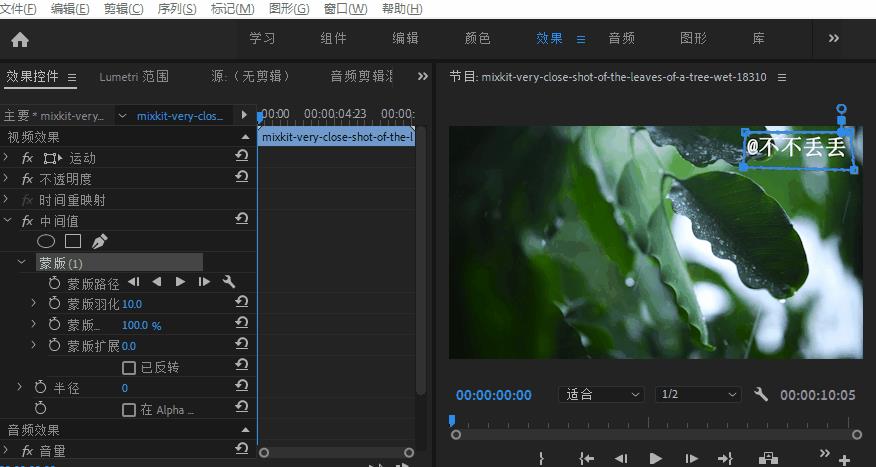
Task: Switch to 颜色 workspace
Action: coord(477,39)
